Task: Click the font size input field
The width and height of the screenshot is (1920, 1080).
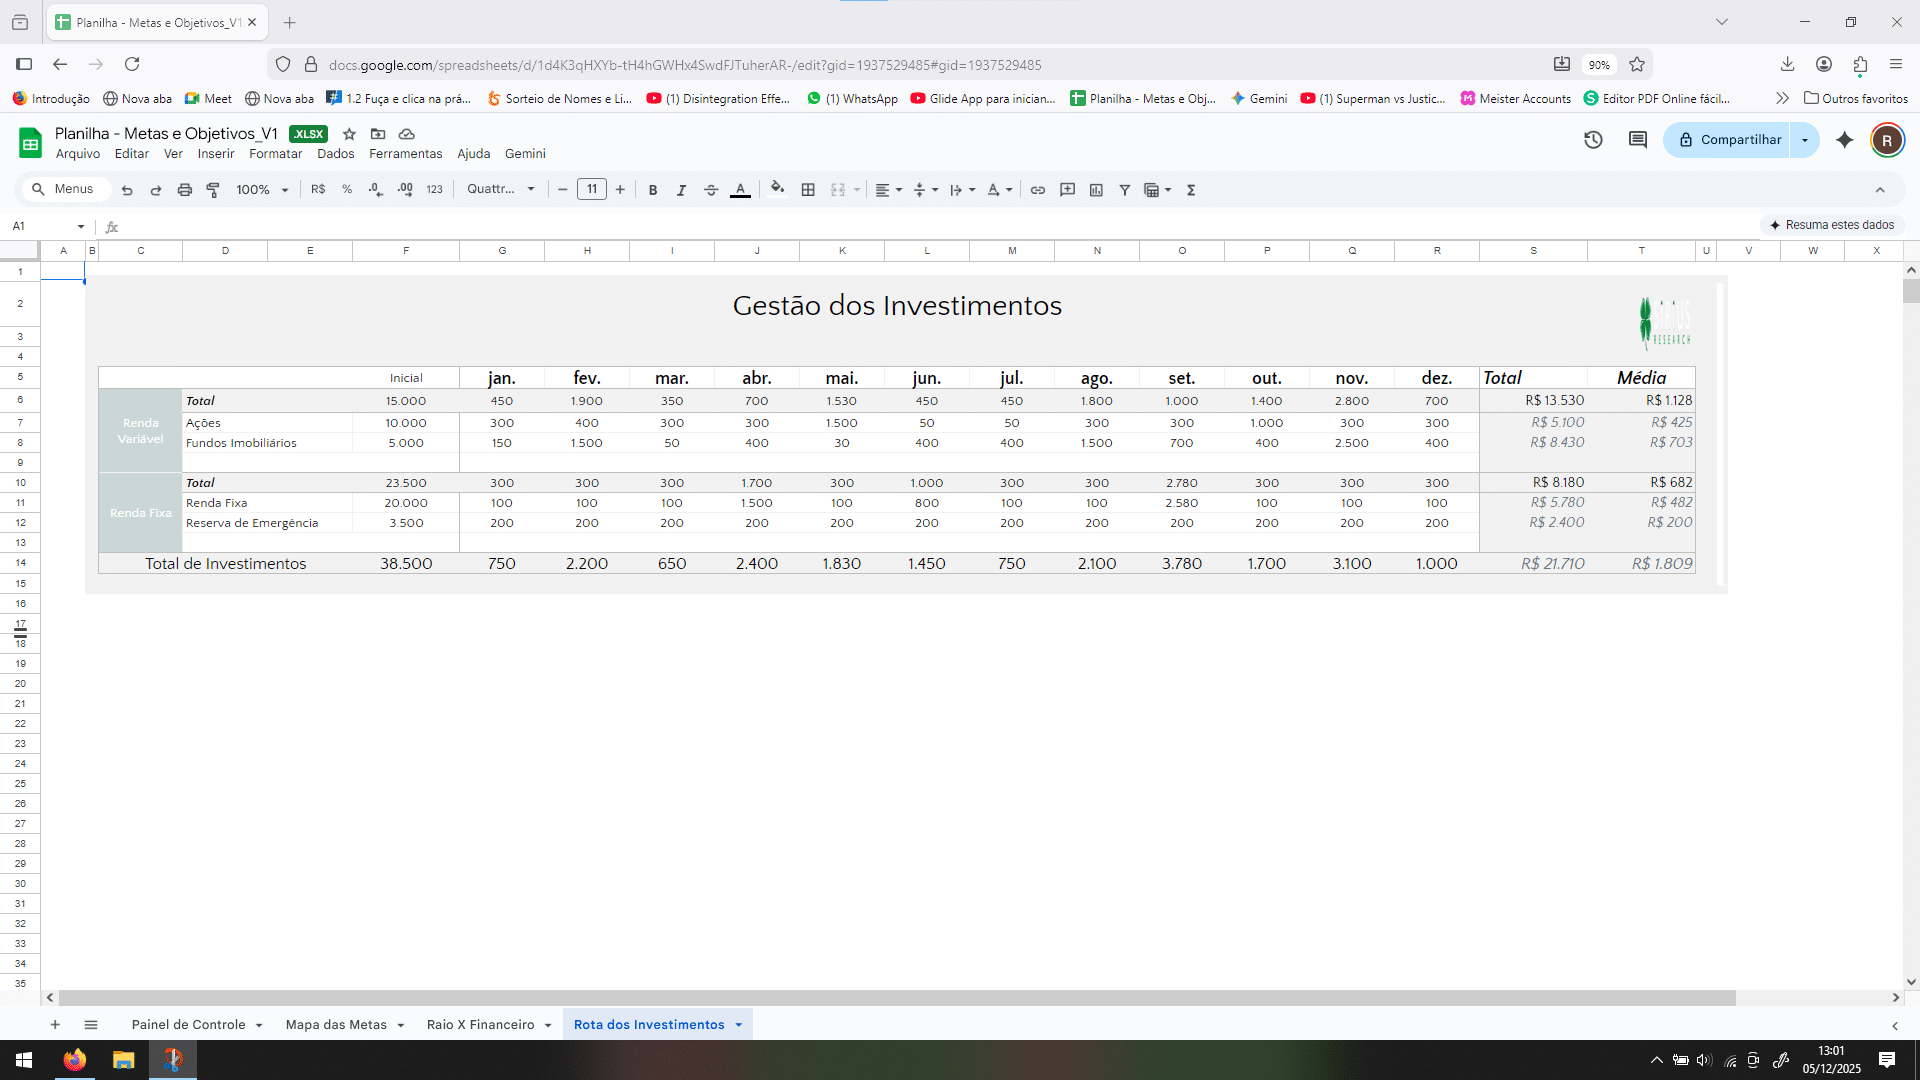Action: (x=591, y=189)
